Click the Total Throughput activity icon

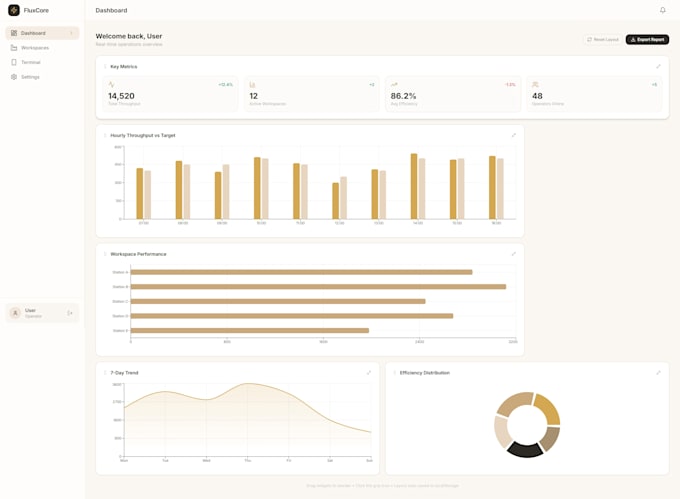coord(111,85)
